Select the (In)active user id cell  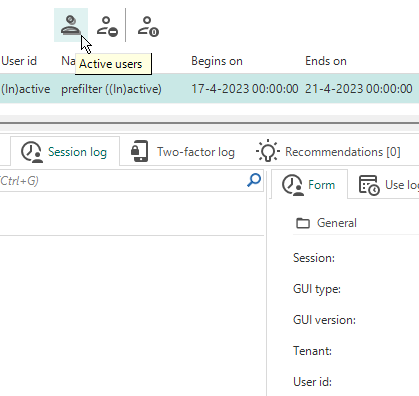(26, 89)
